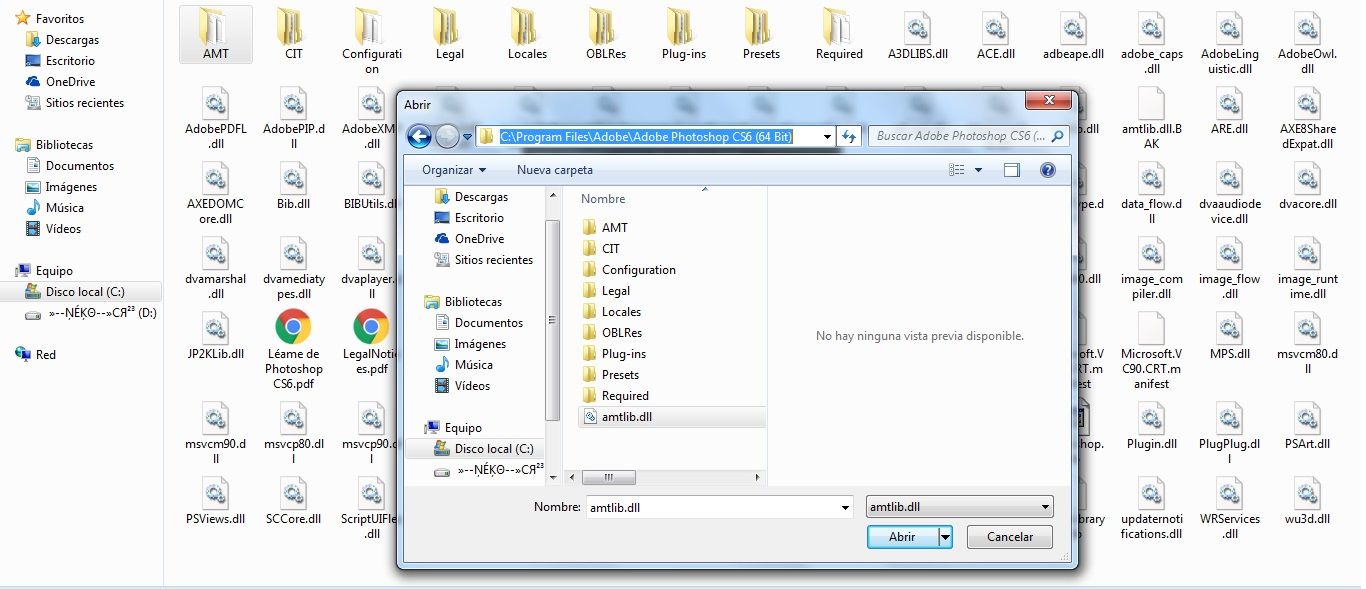Refresh the Abrir dialog address bar location

[850, 136]
